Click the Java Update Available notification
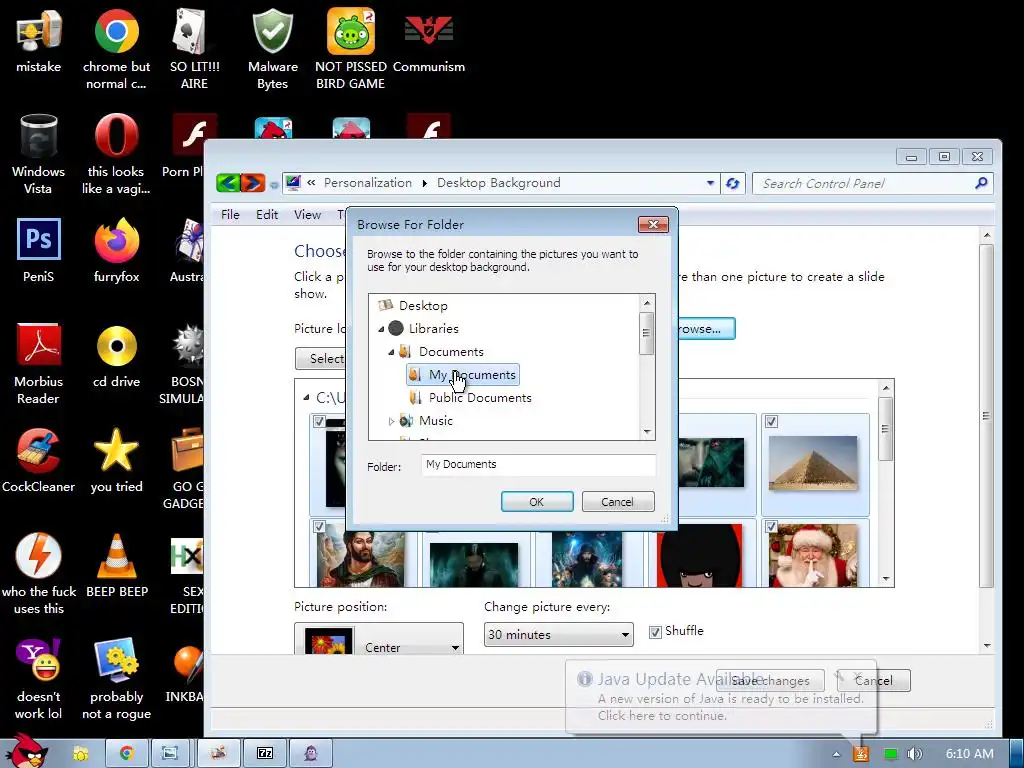The height and width of the screenshot is (768, 1024). pos(721,697)
